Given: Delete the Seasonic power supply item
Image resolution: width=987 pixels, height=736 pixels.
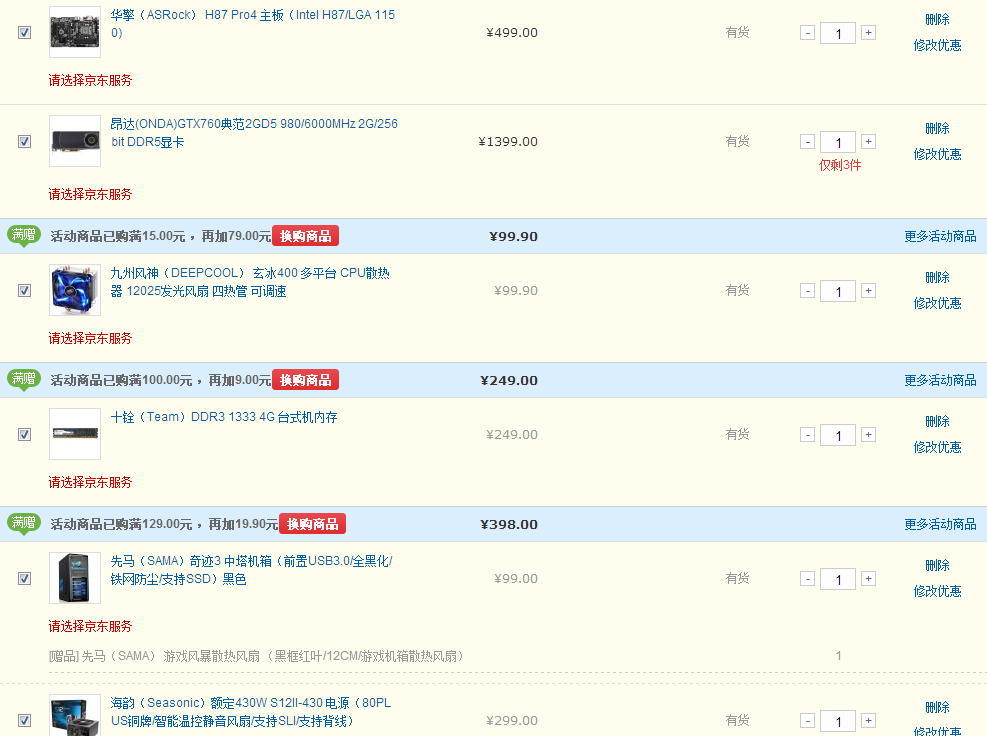Looking at the screenshot, I should pos(937,708).
